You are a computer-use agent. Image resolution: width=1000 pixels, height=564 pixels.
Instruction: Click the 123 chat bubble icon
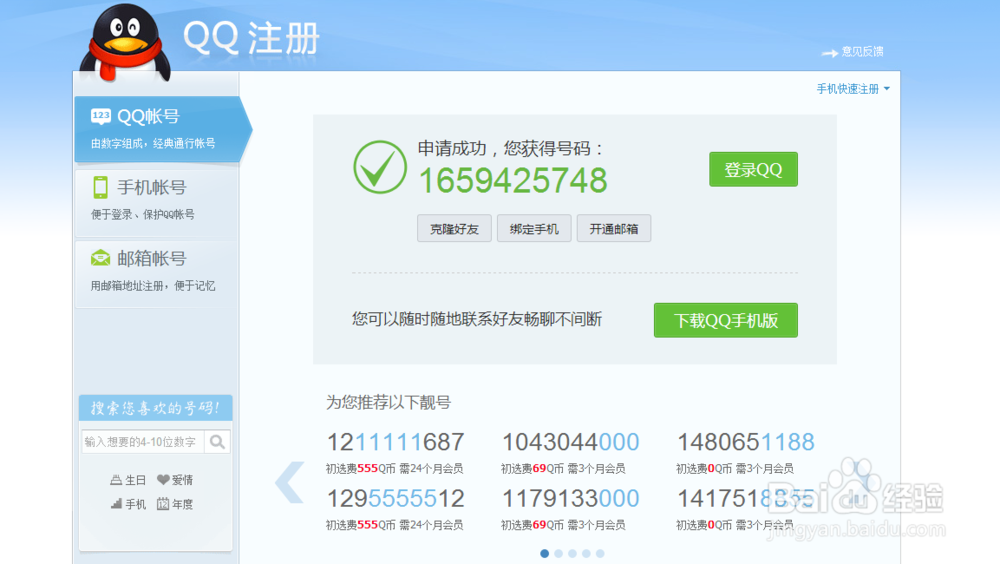coord(101,116)
